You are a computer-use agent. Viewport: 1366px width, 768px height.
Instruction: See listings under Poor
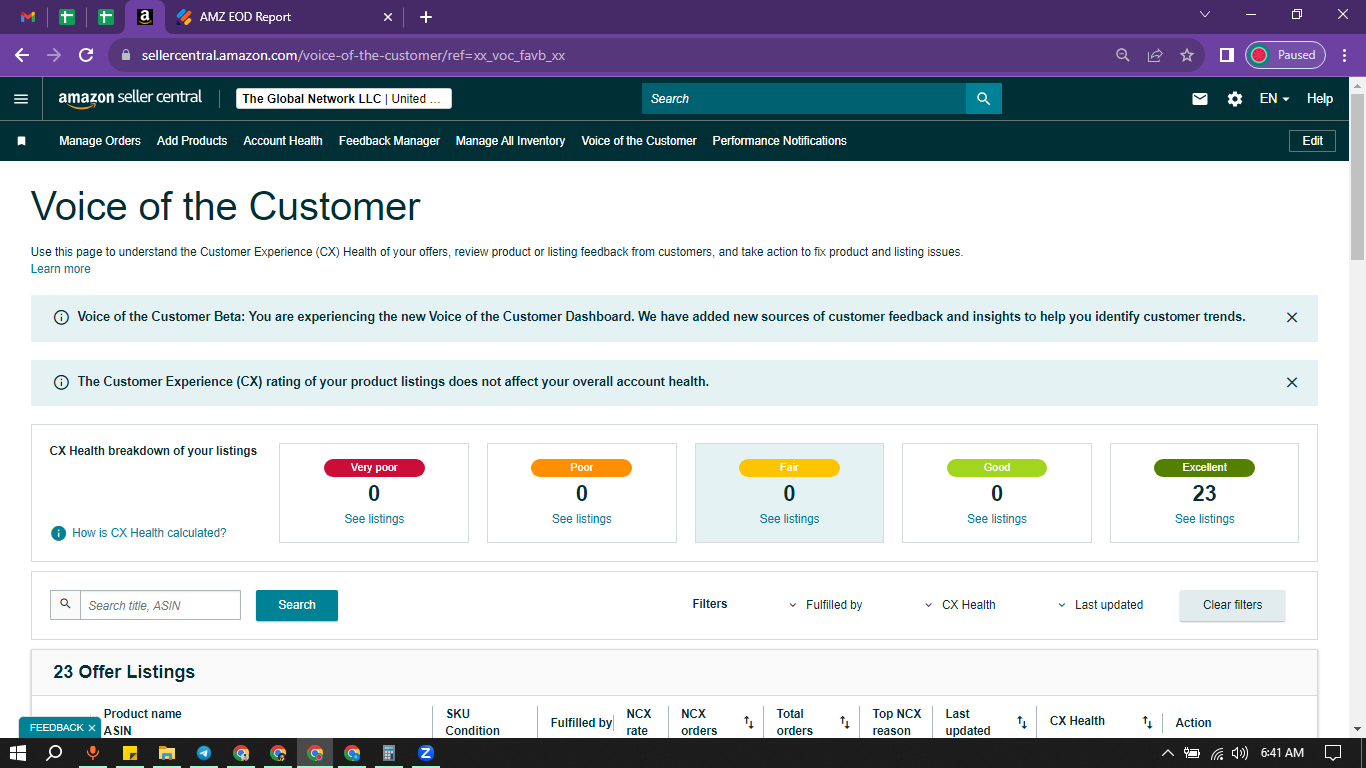point(582,519)
